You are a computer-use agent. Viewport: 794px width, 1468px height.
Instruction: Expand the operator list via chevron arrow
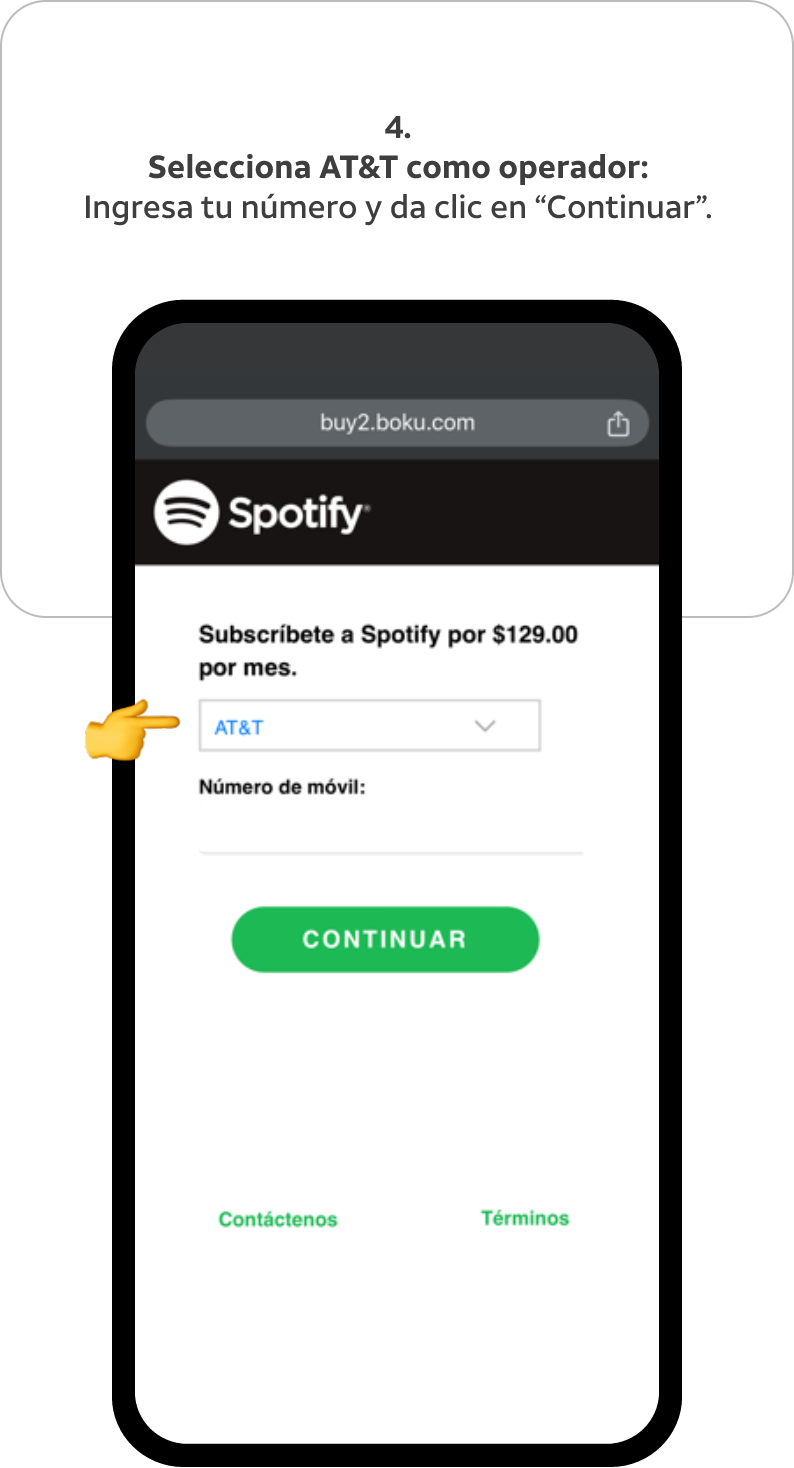(x=485, y=726)
